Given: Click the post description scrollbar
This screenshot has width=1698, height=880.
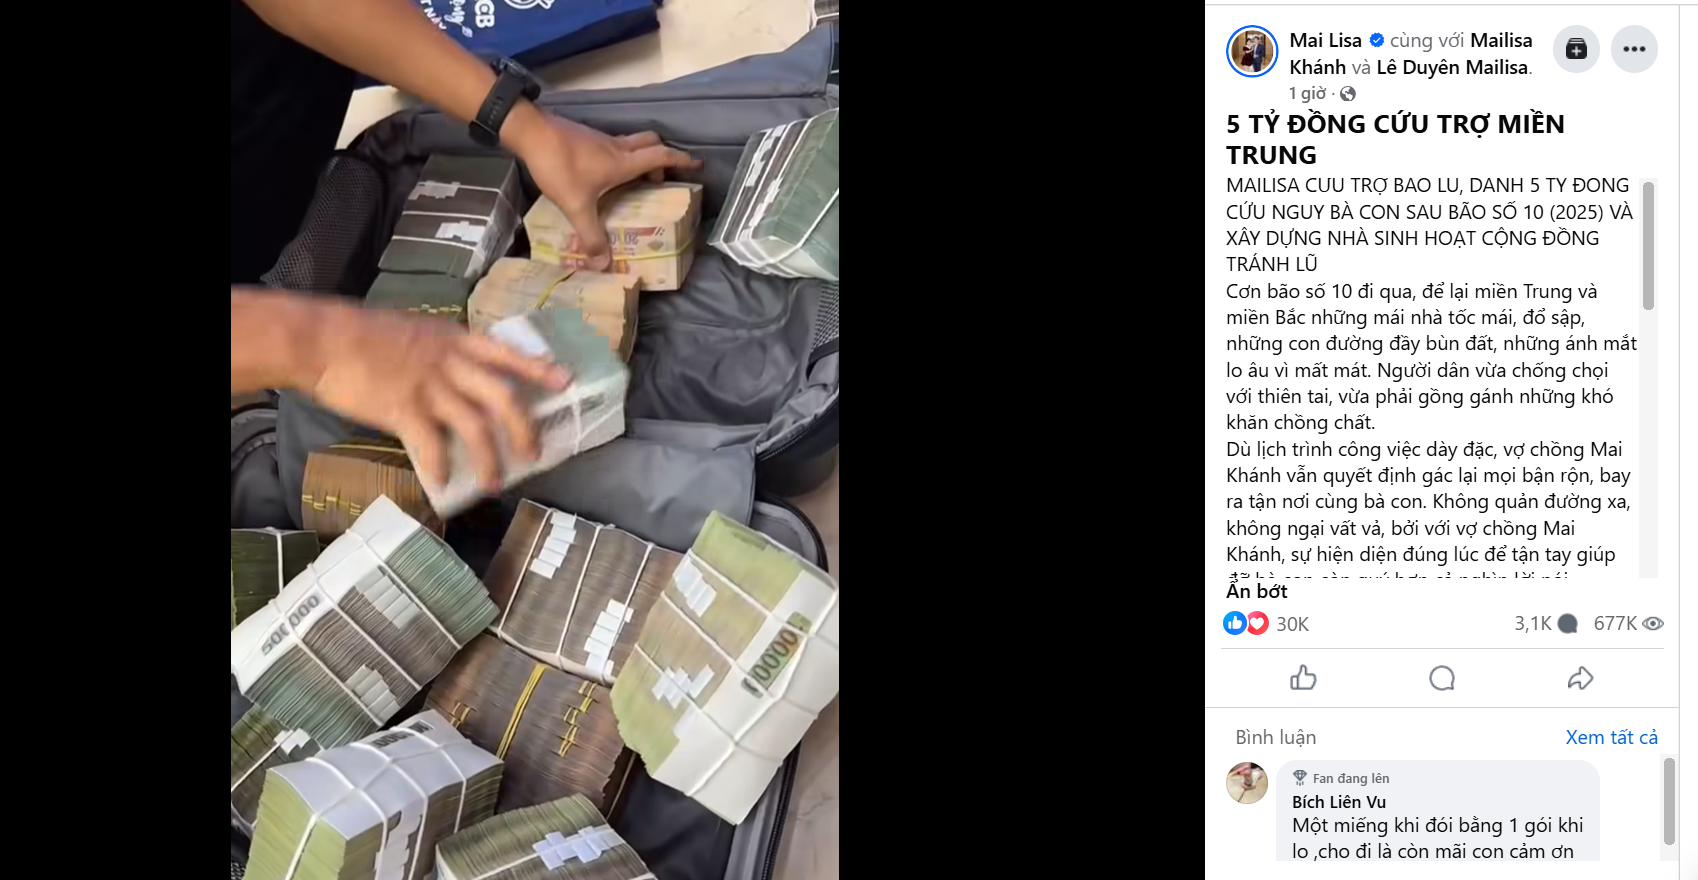Looking at the screenshot, I should tap(1648, 245).
